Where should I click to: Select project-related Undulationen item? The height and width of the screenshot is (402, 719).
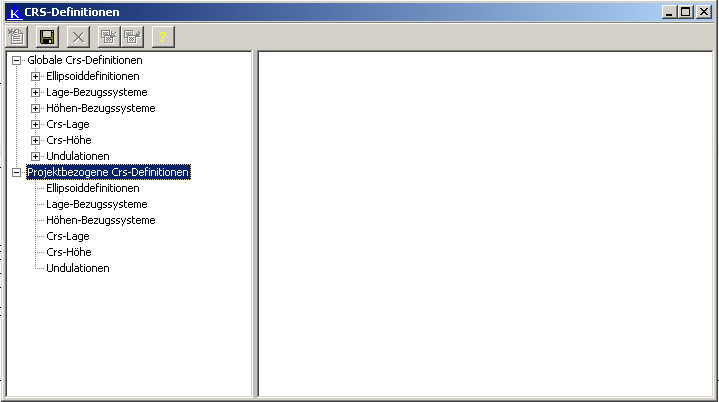tap(77, 268)
